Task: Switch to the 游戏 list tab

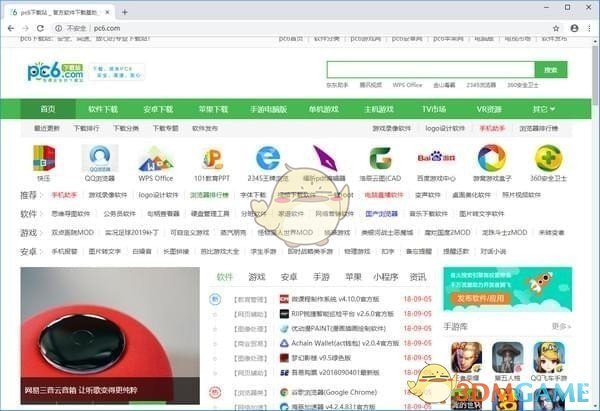Action: pyautogui.click(x=256, y=277)
